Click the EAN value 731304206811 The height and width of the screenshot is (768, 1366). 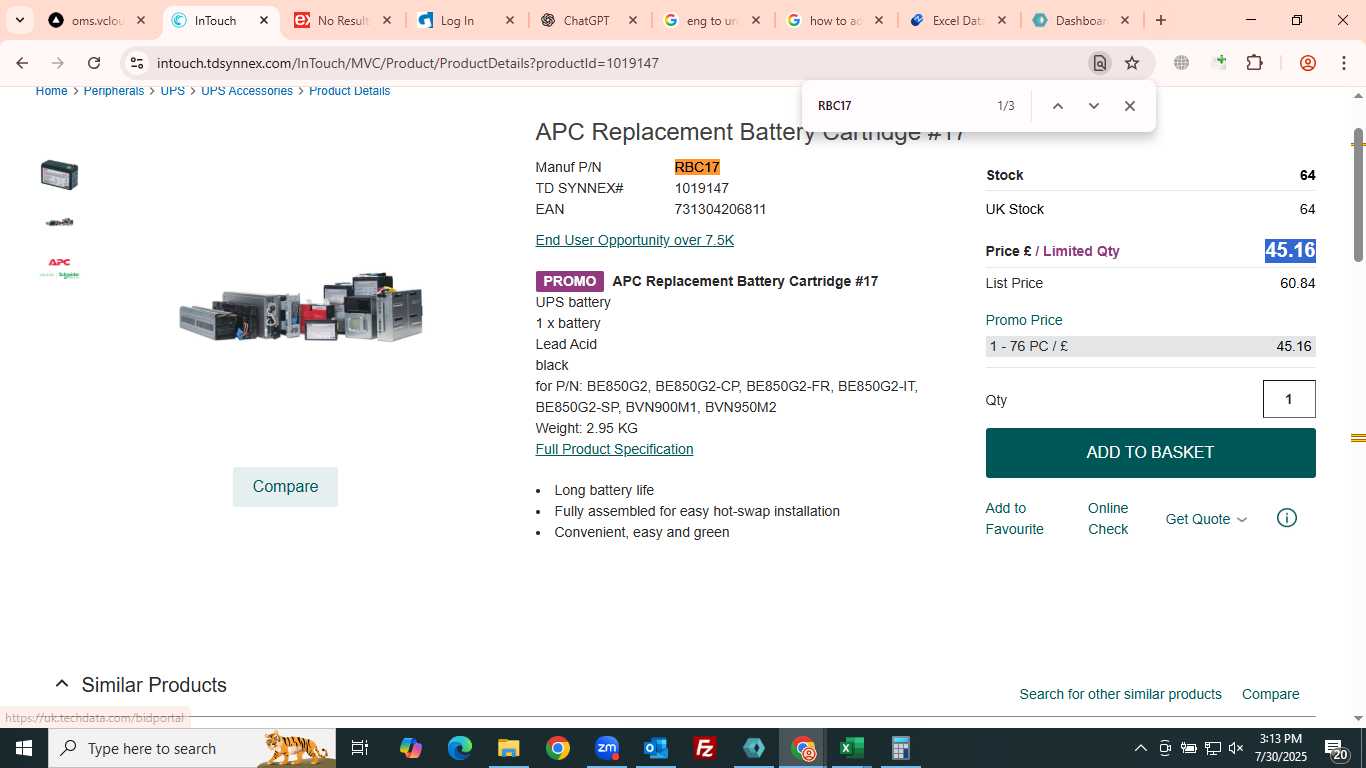[x=720, y=209]
